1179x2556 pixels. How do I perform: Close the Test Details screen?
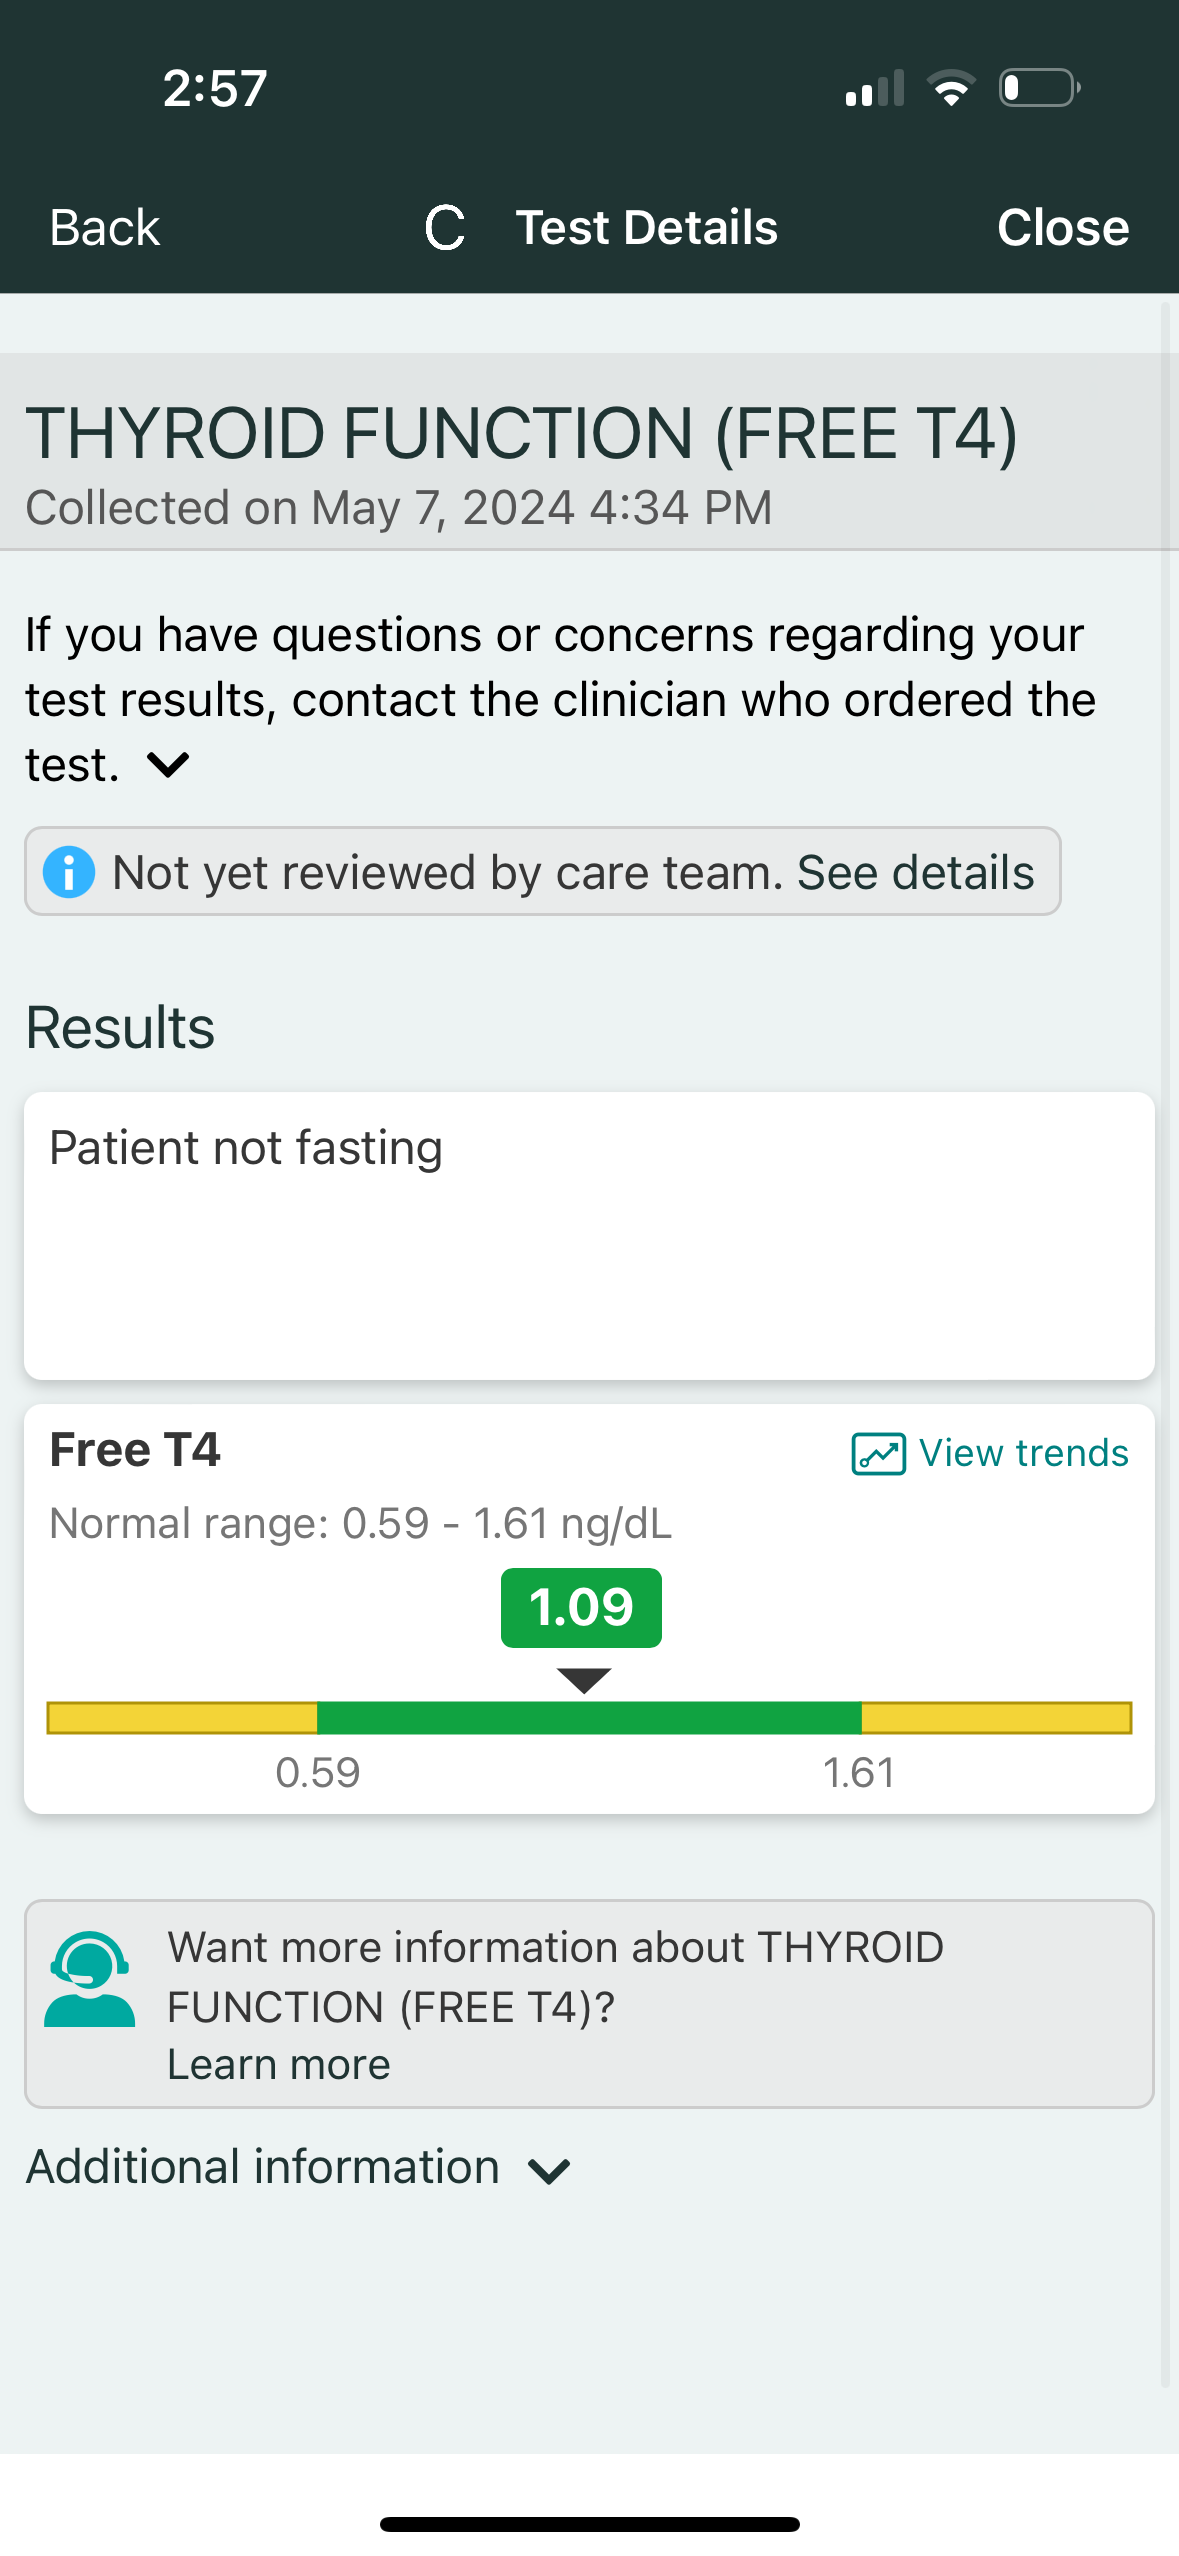click(x=1062, y=228)
